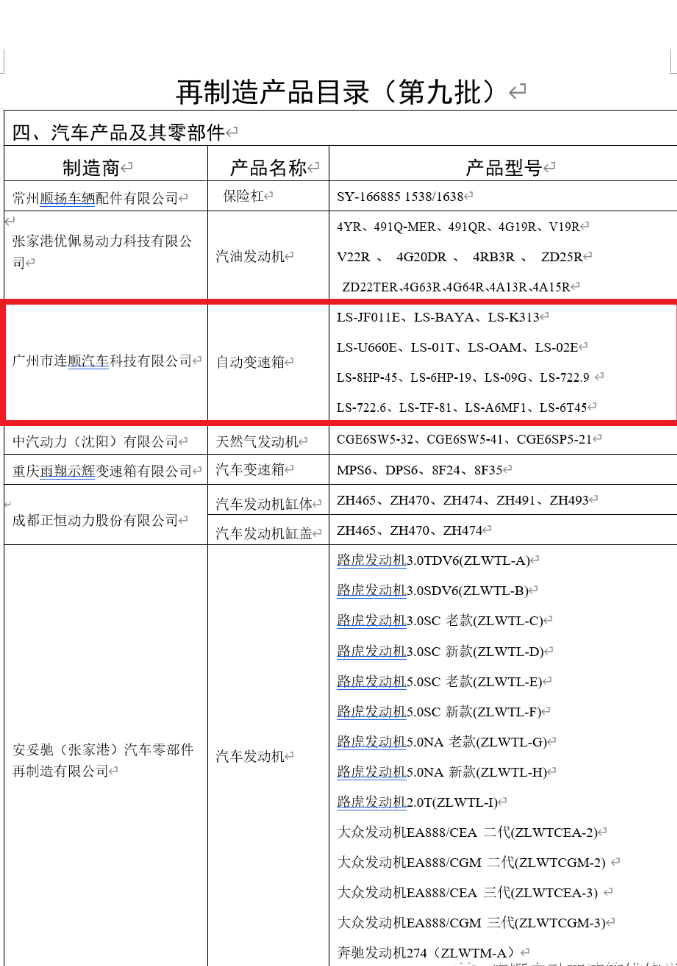Screen dimensions: 677x966
Task: Click the models MPS6、DPS6、8F24、8F35
Action: (x=420, y=469)
